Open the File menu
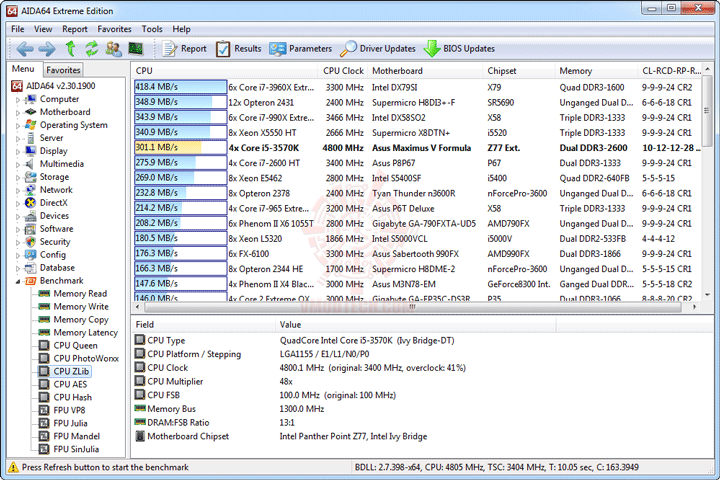Viewport: 720px width, 480px height. pos(18,29)
